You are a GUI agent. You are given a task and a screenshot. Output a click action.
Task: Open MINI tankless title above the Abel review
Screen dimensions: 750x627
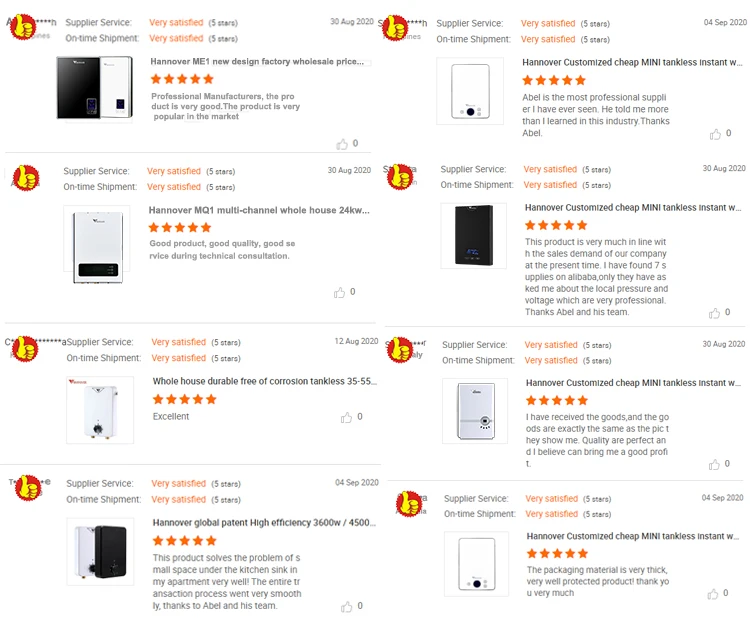633,62
